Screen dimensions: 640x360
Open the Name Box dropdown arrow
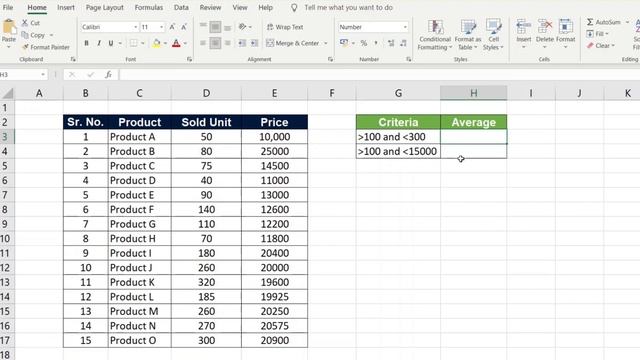(x=43, y=75)
